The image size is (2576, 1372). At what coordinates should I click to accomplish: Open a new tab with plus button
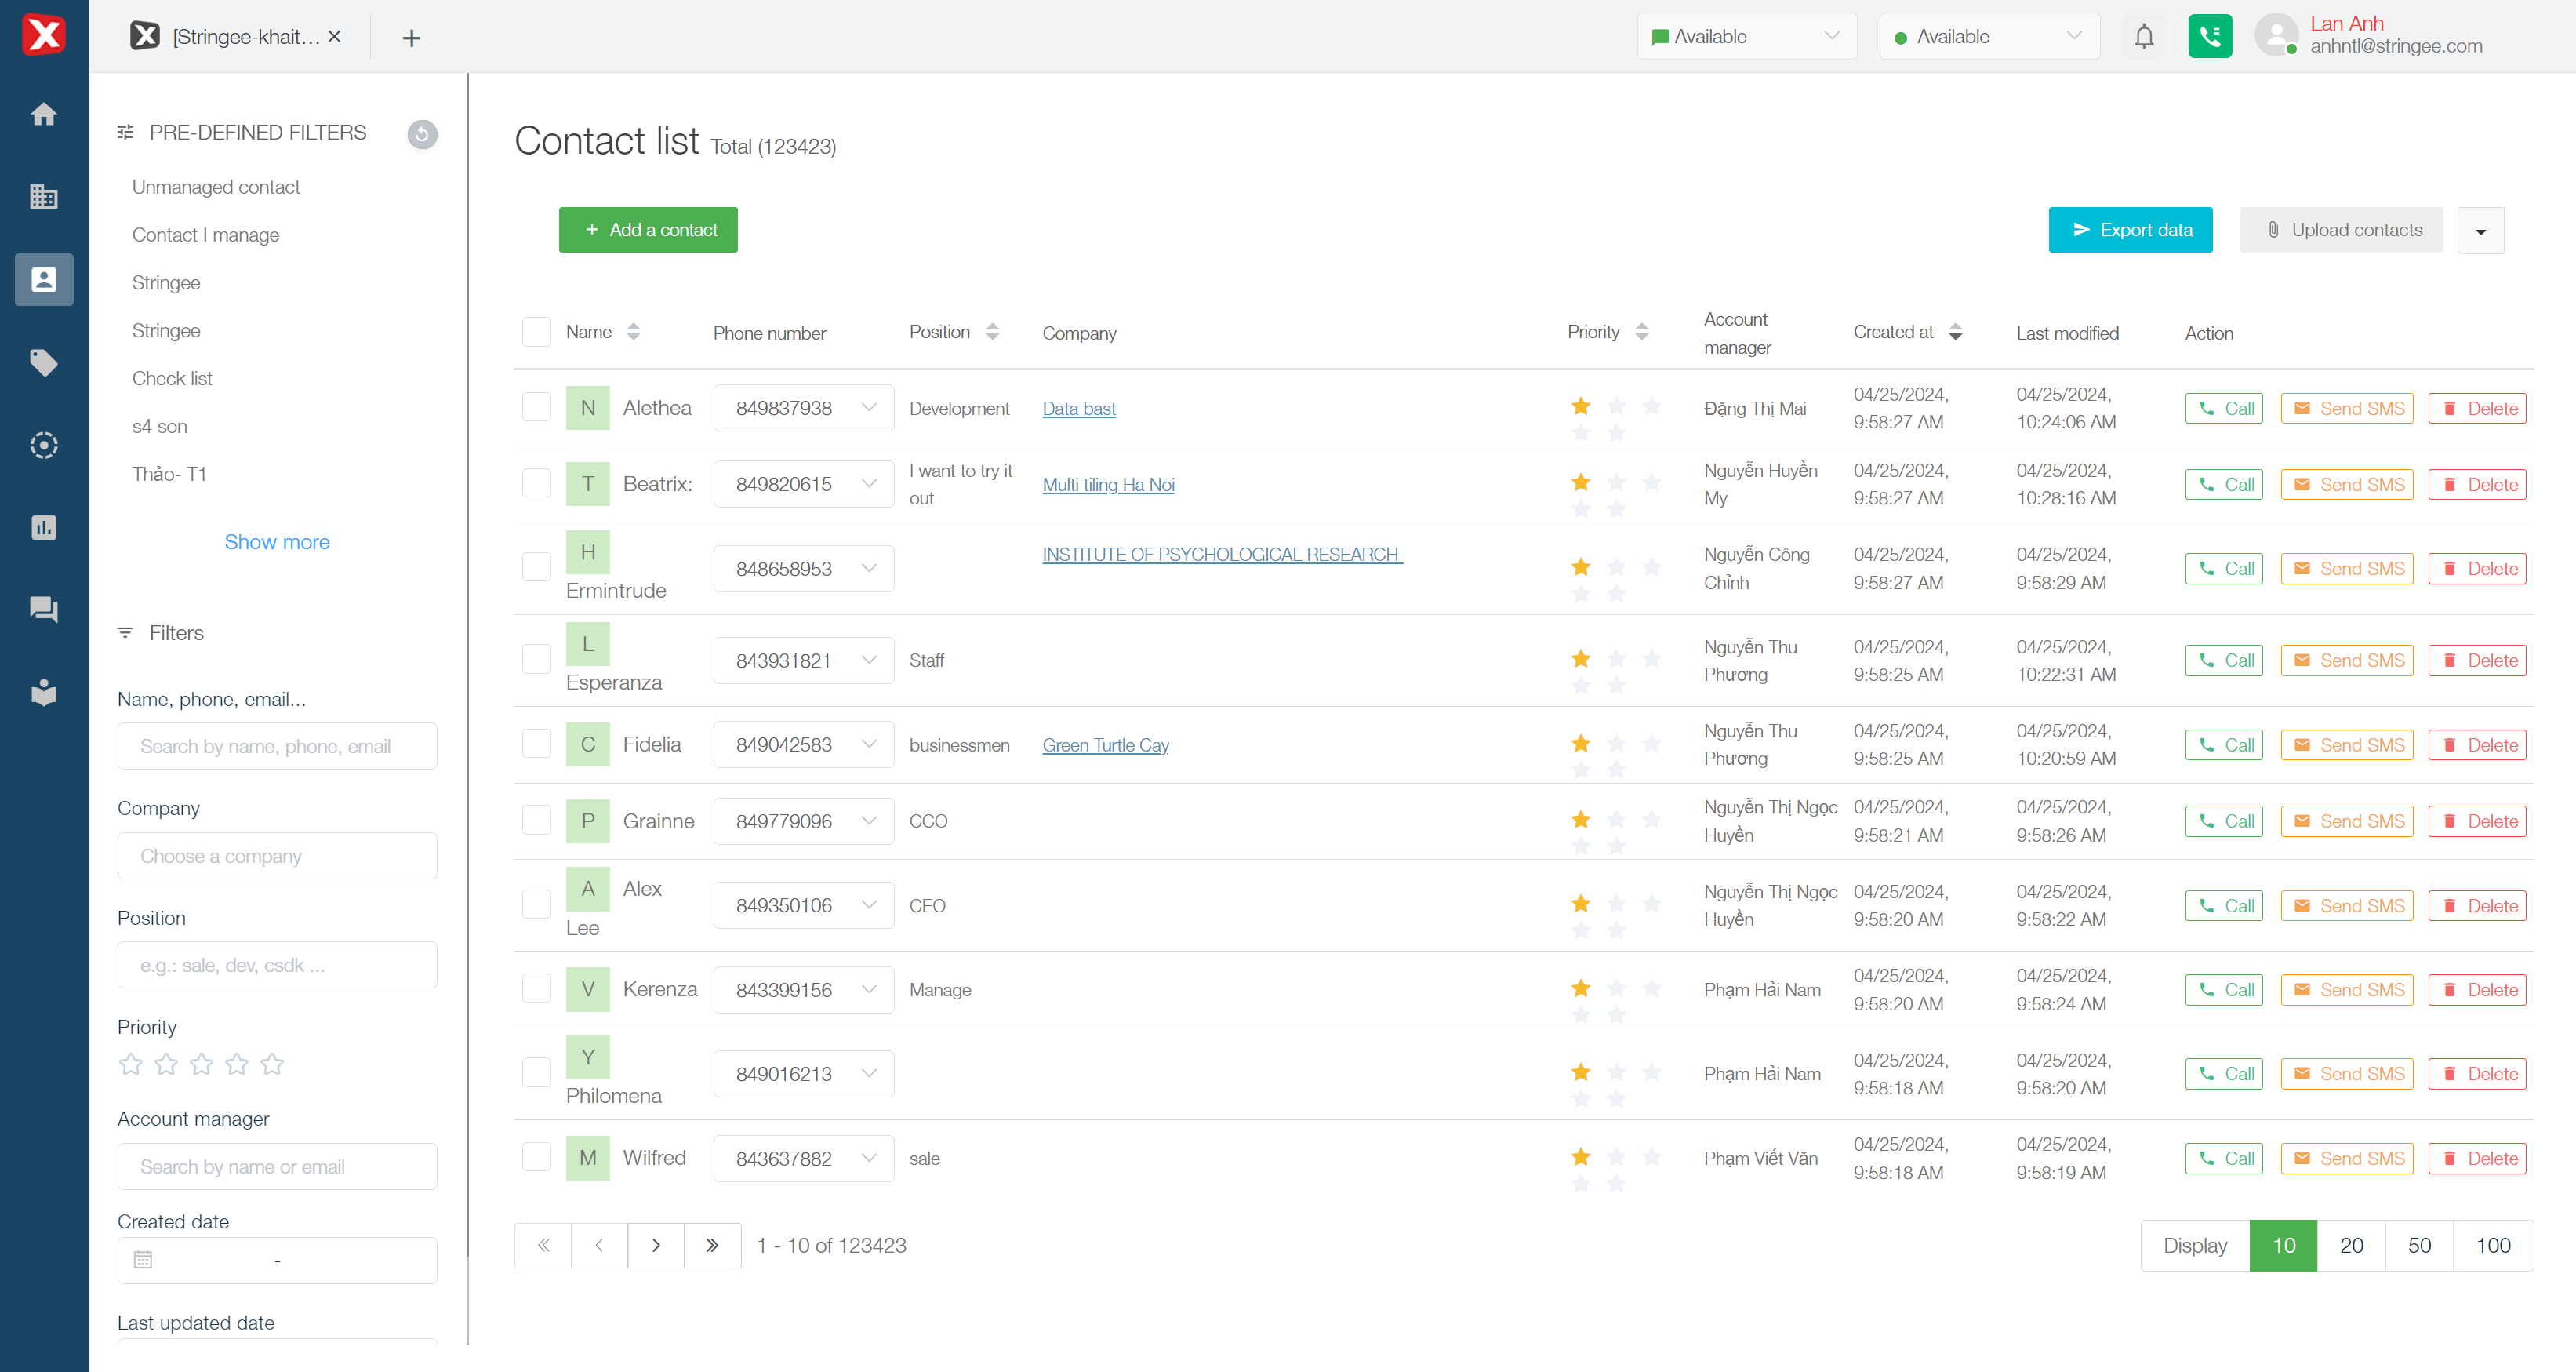coord(411,38)
